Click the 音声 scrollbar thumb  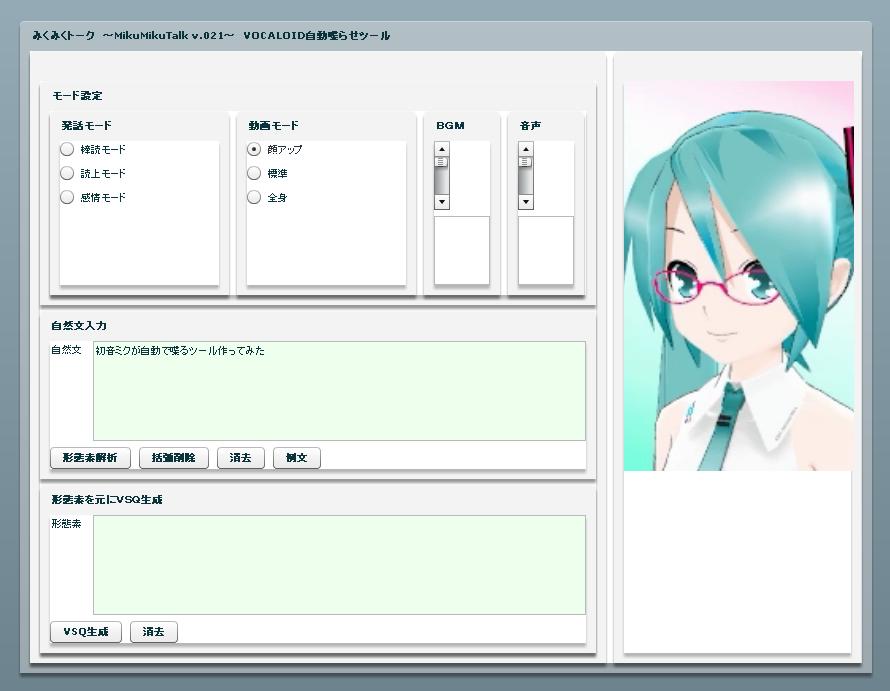(x=526, y=162)
